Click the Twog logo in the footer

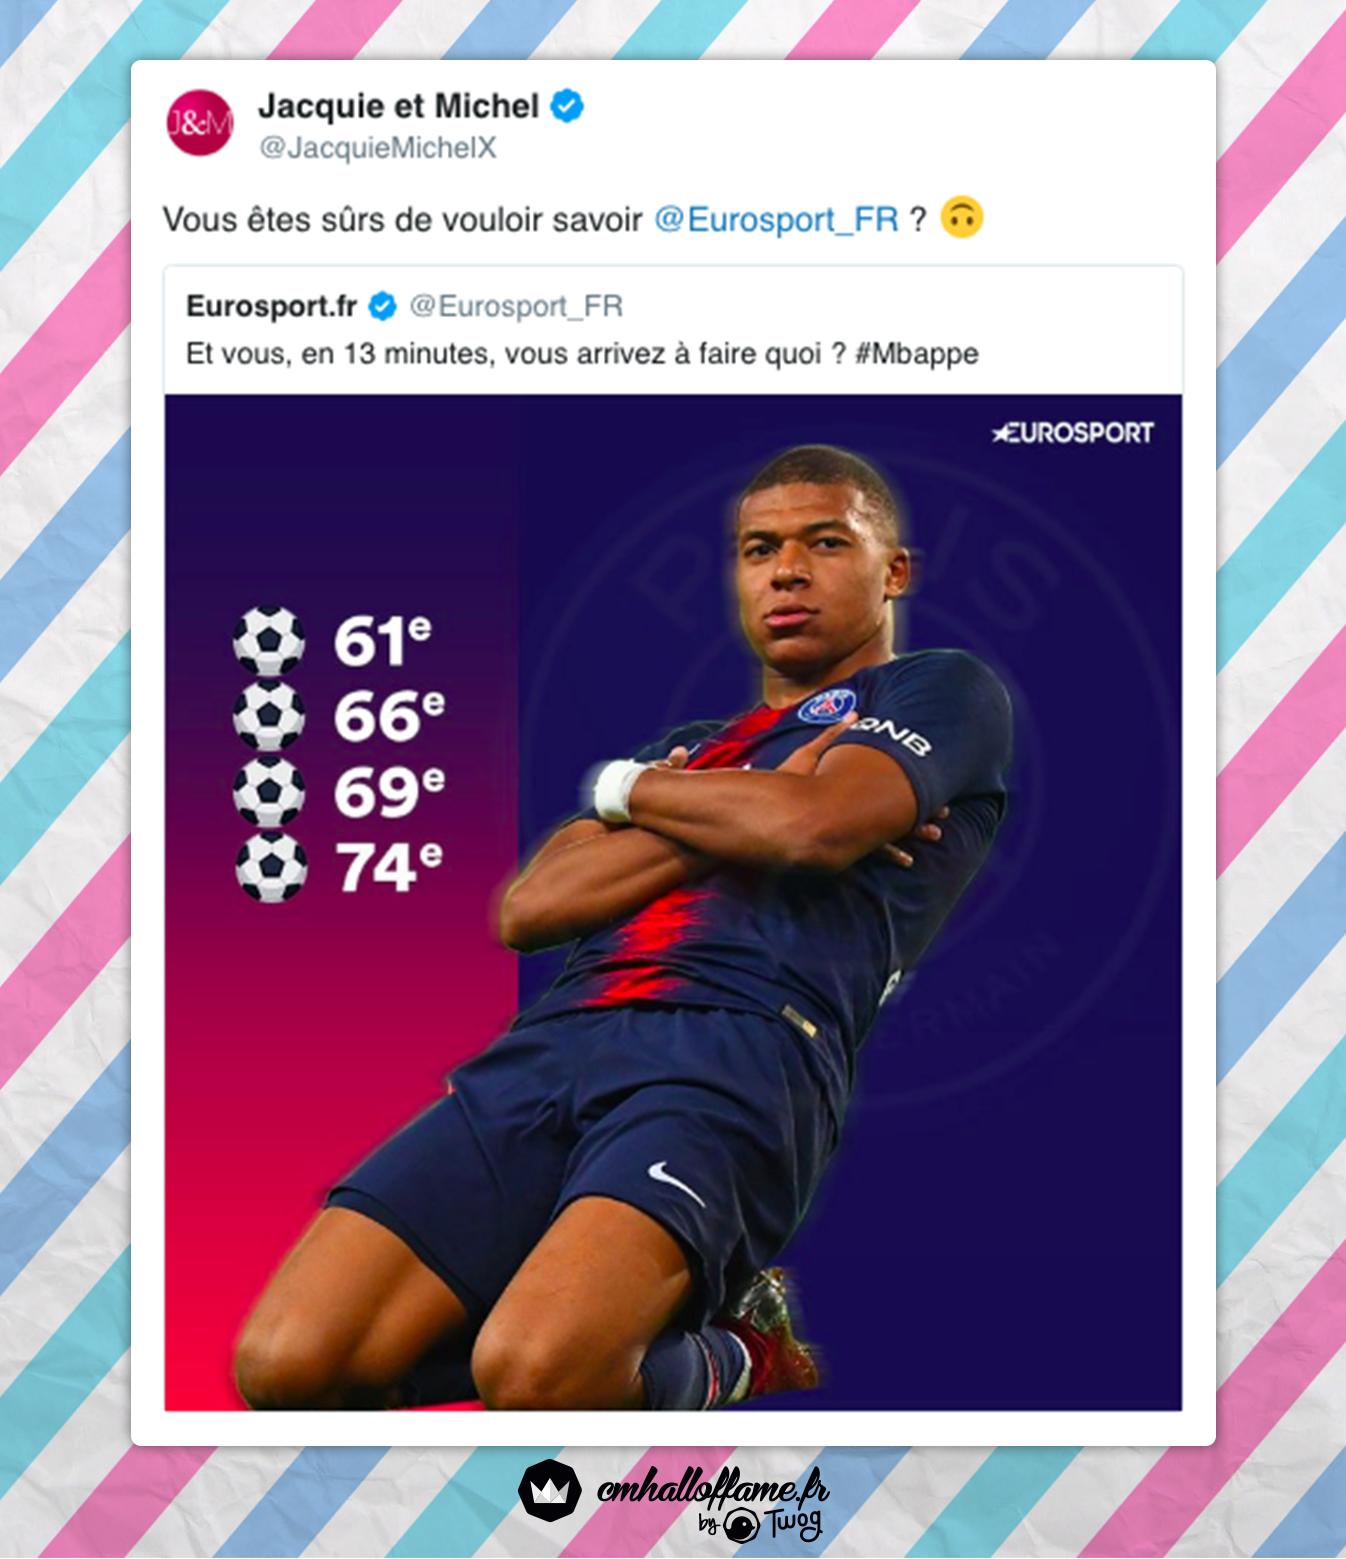tap(761, 1524)
